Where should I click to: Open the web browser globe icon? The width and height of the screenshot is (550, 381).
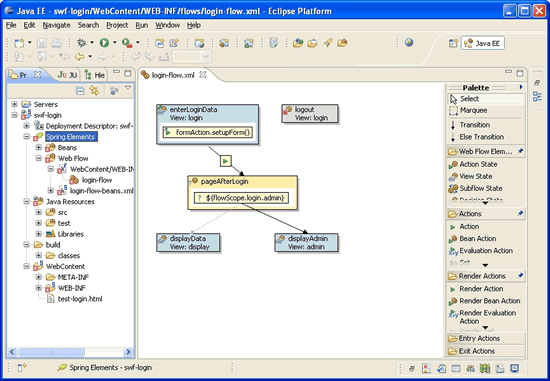point(409,42)
